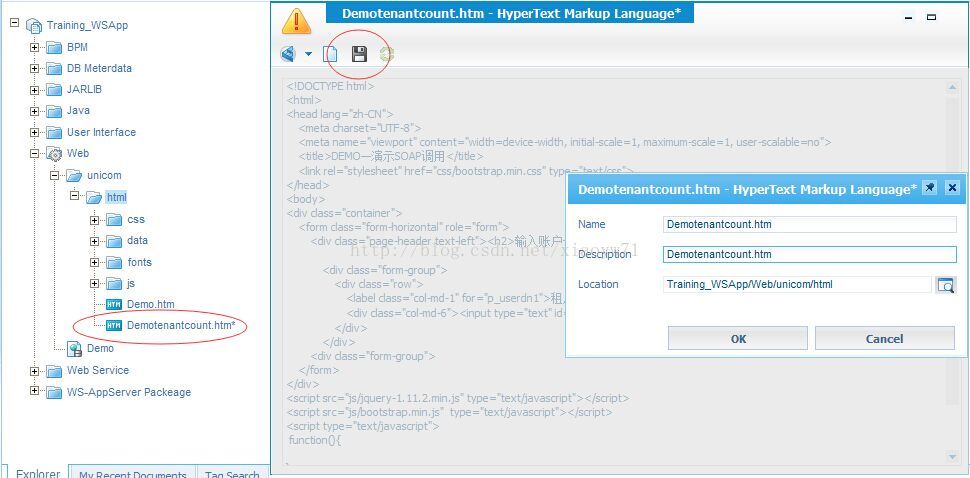Expand the Web Service folder

pyautogui.click(x=35, y=371)
